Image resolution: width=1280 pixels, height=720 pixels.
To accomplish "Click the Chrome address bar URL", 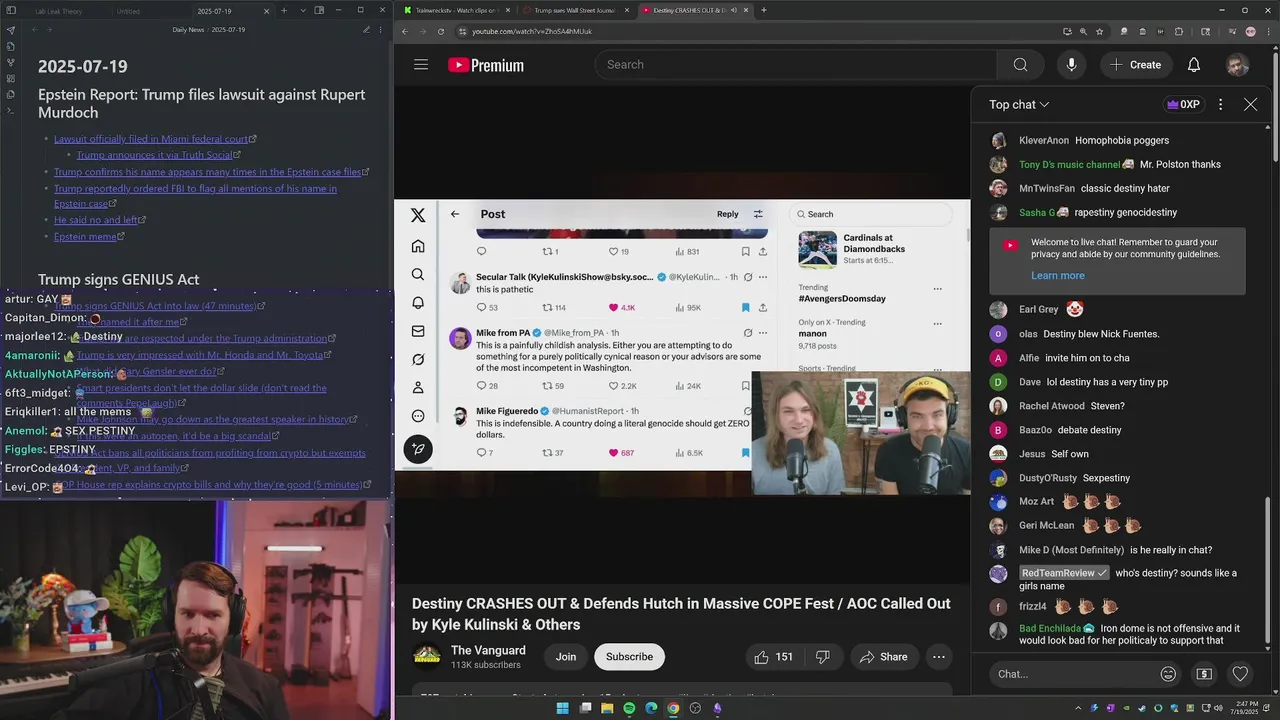I will [x=532, y=31].
